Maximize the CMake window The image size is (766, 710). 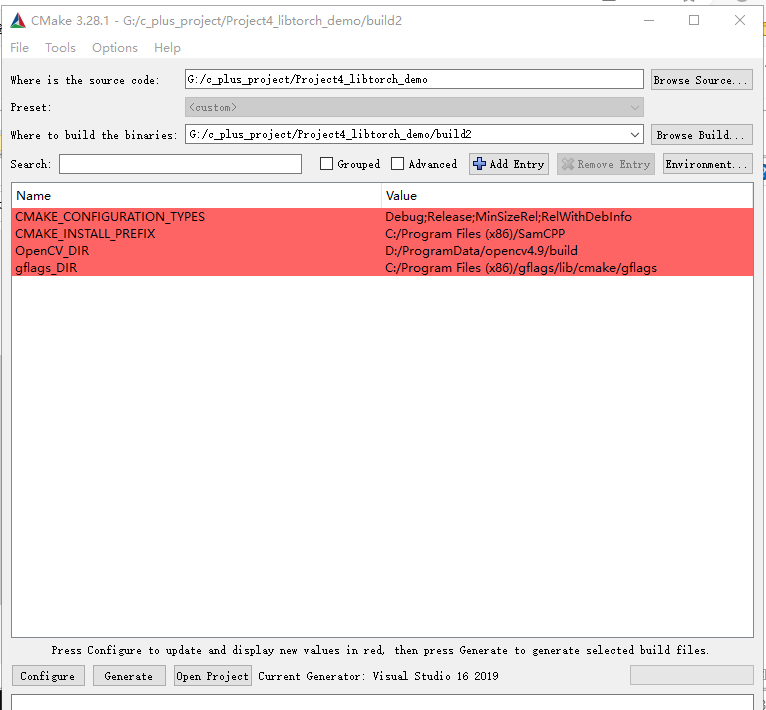pyautogui.click(x=694, y=21)
